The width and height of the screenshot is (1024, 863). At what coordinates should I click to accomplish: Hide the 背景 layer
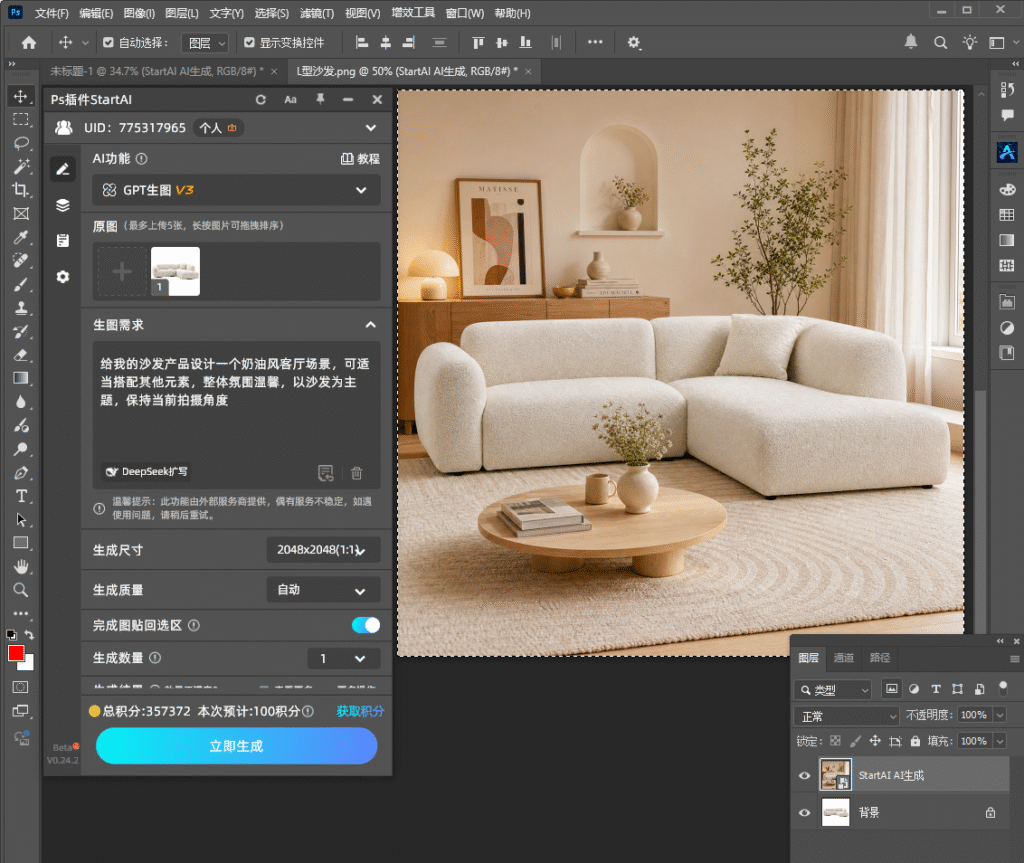click(x=805, y=813)
